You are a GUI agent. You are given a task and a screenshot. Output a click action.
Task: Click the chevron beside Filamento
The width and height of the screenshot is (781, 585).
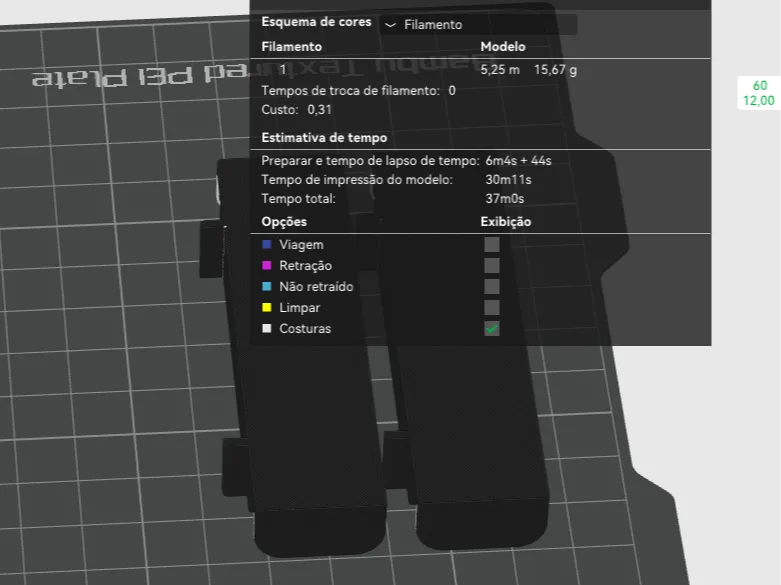point(390,25)
